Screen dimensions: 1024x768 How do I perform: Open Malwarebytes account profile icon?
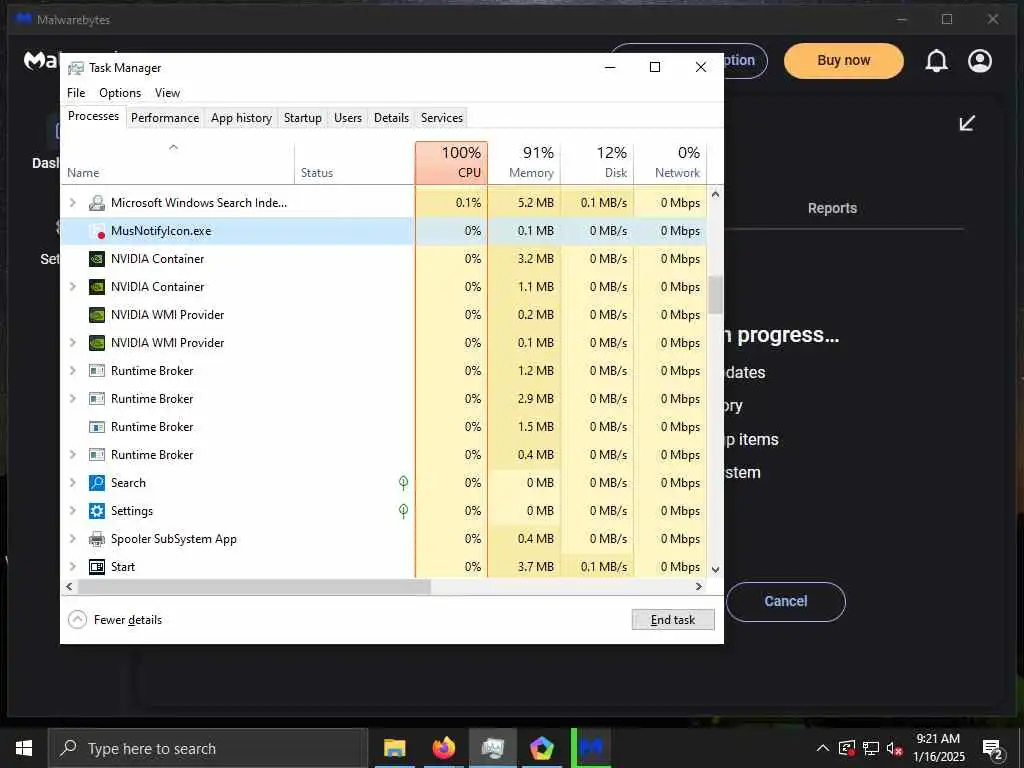coord(980,61)
